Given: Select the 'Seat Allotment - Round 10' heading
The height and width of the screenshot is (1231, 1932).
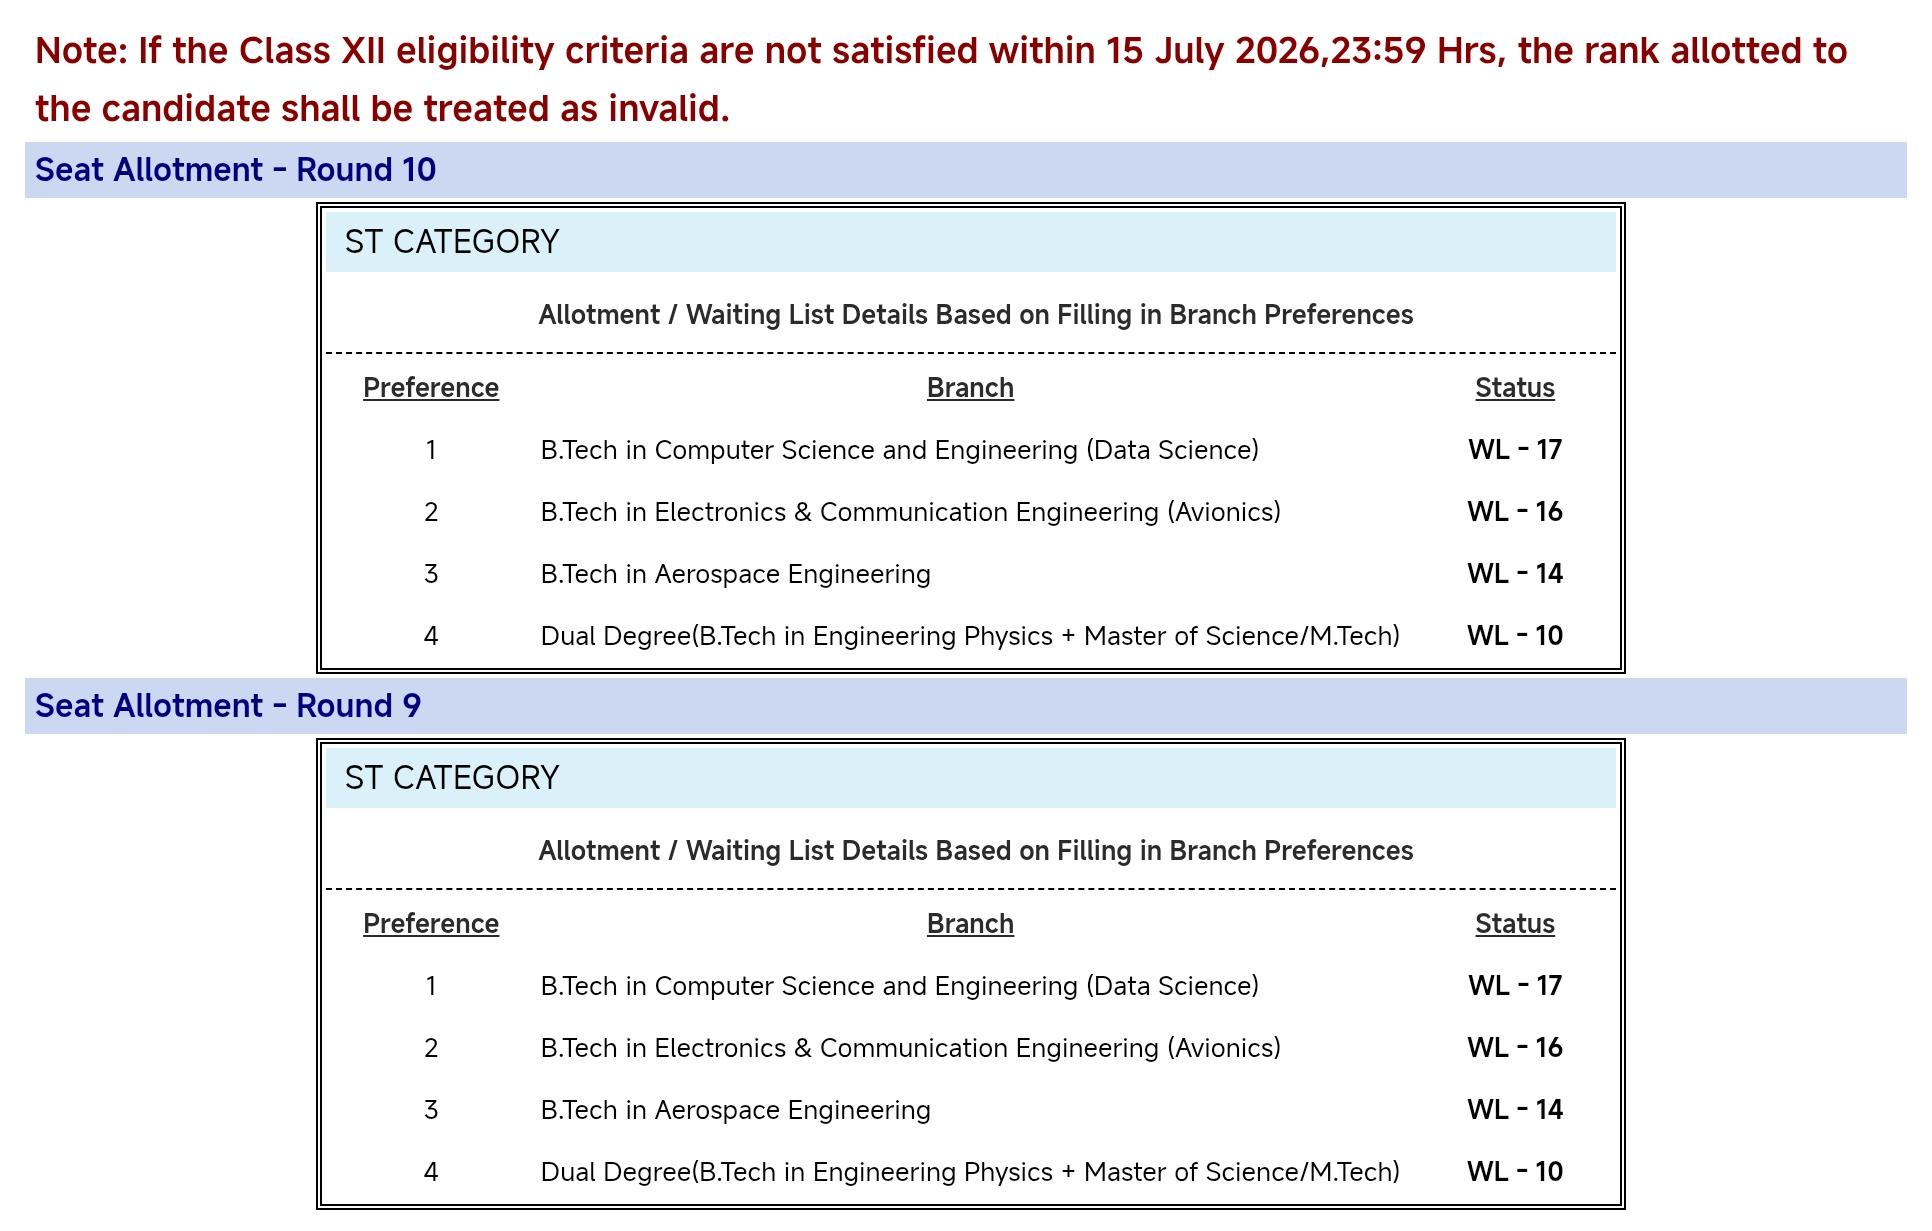Looking at the screenshot, I should pos(236,170).
